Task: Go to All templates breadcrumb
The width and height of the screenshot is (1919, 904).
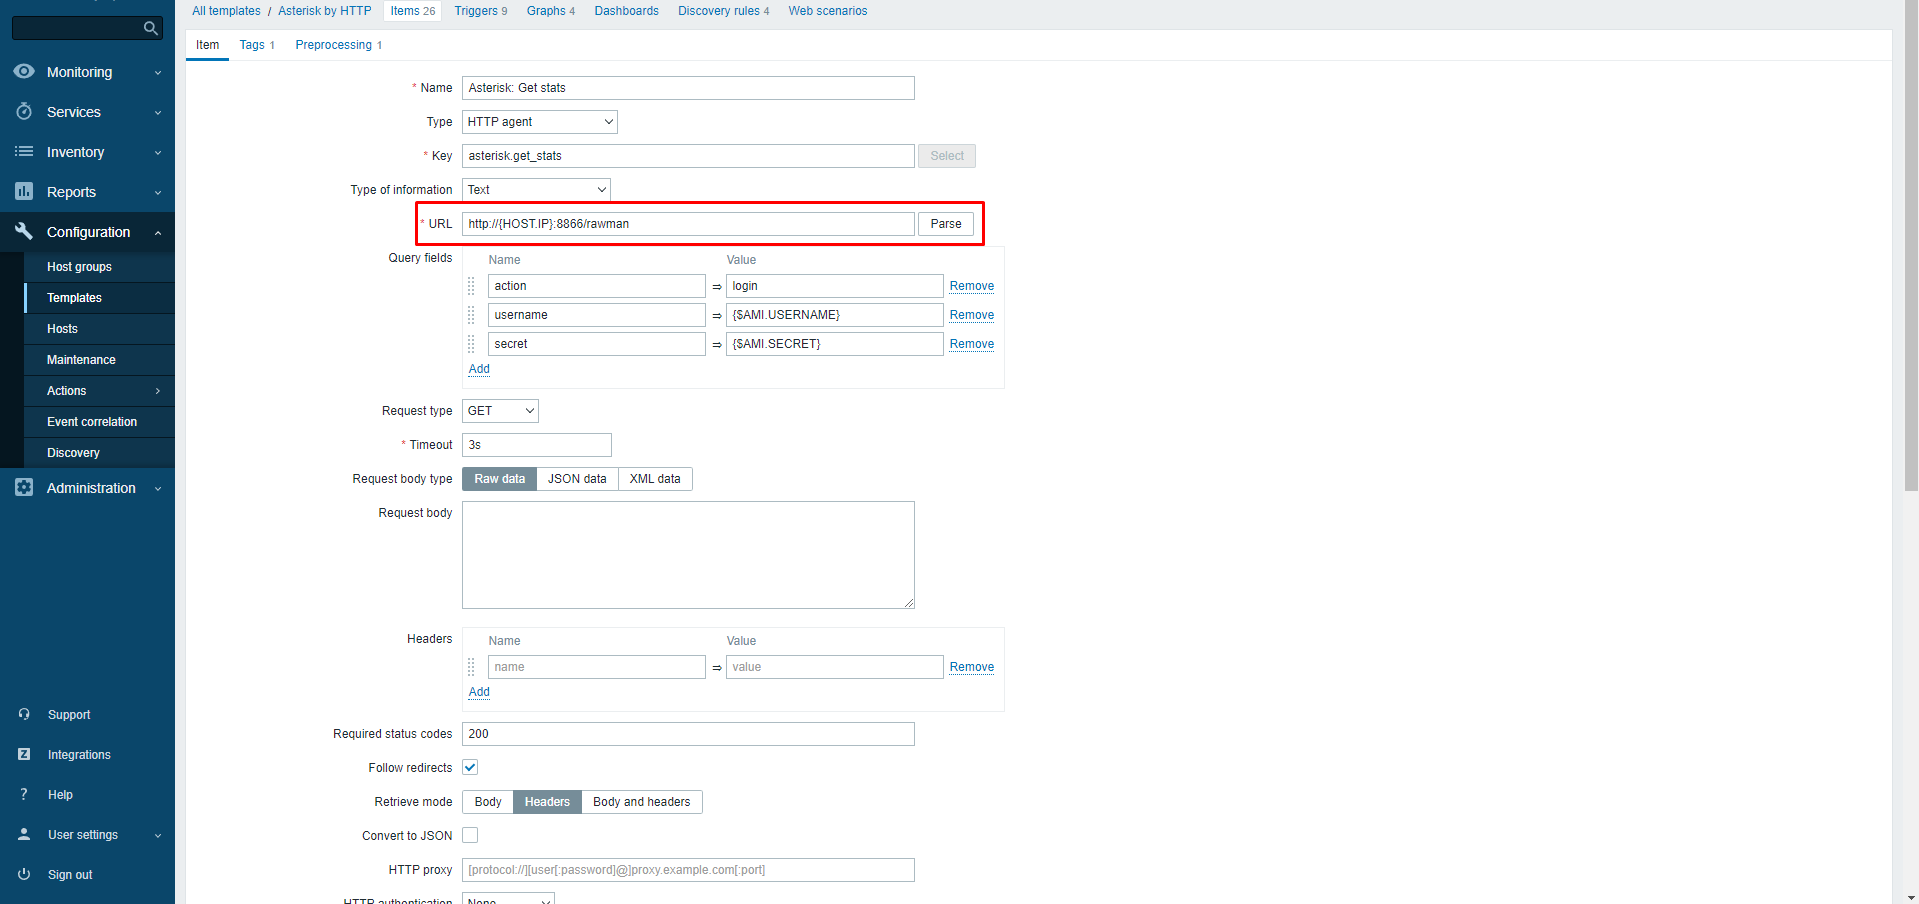Action: click(x=226, y=11)
